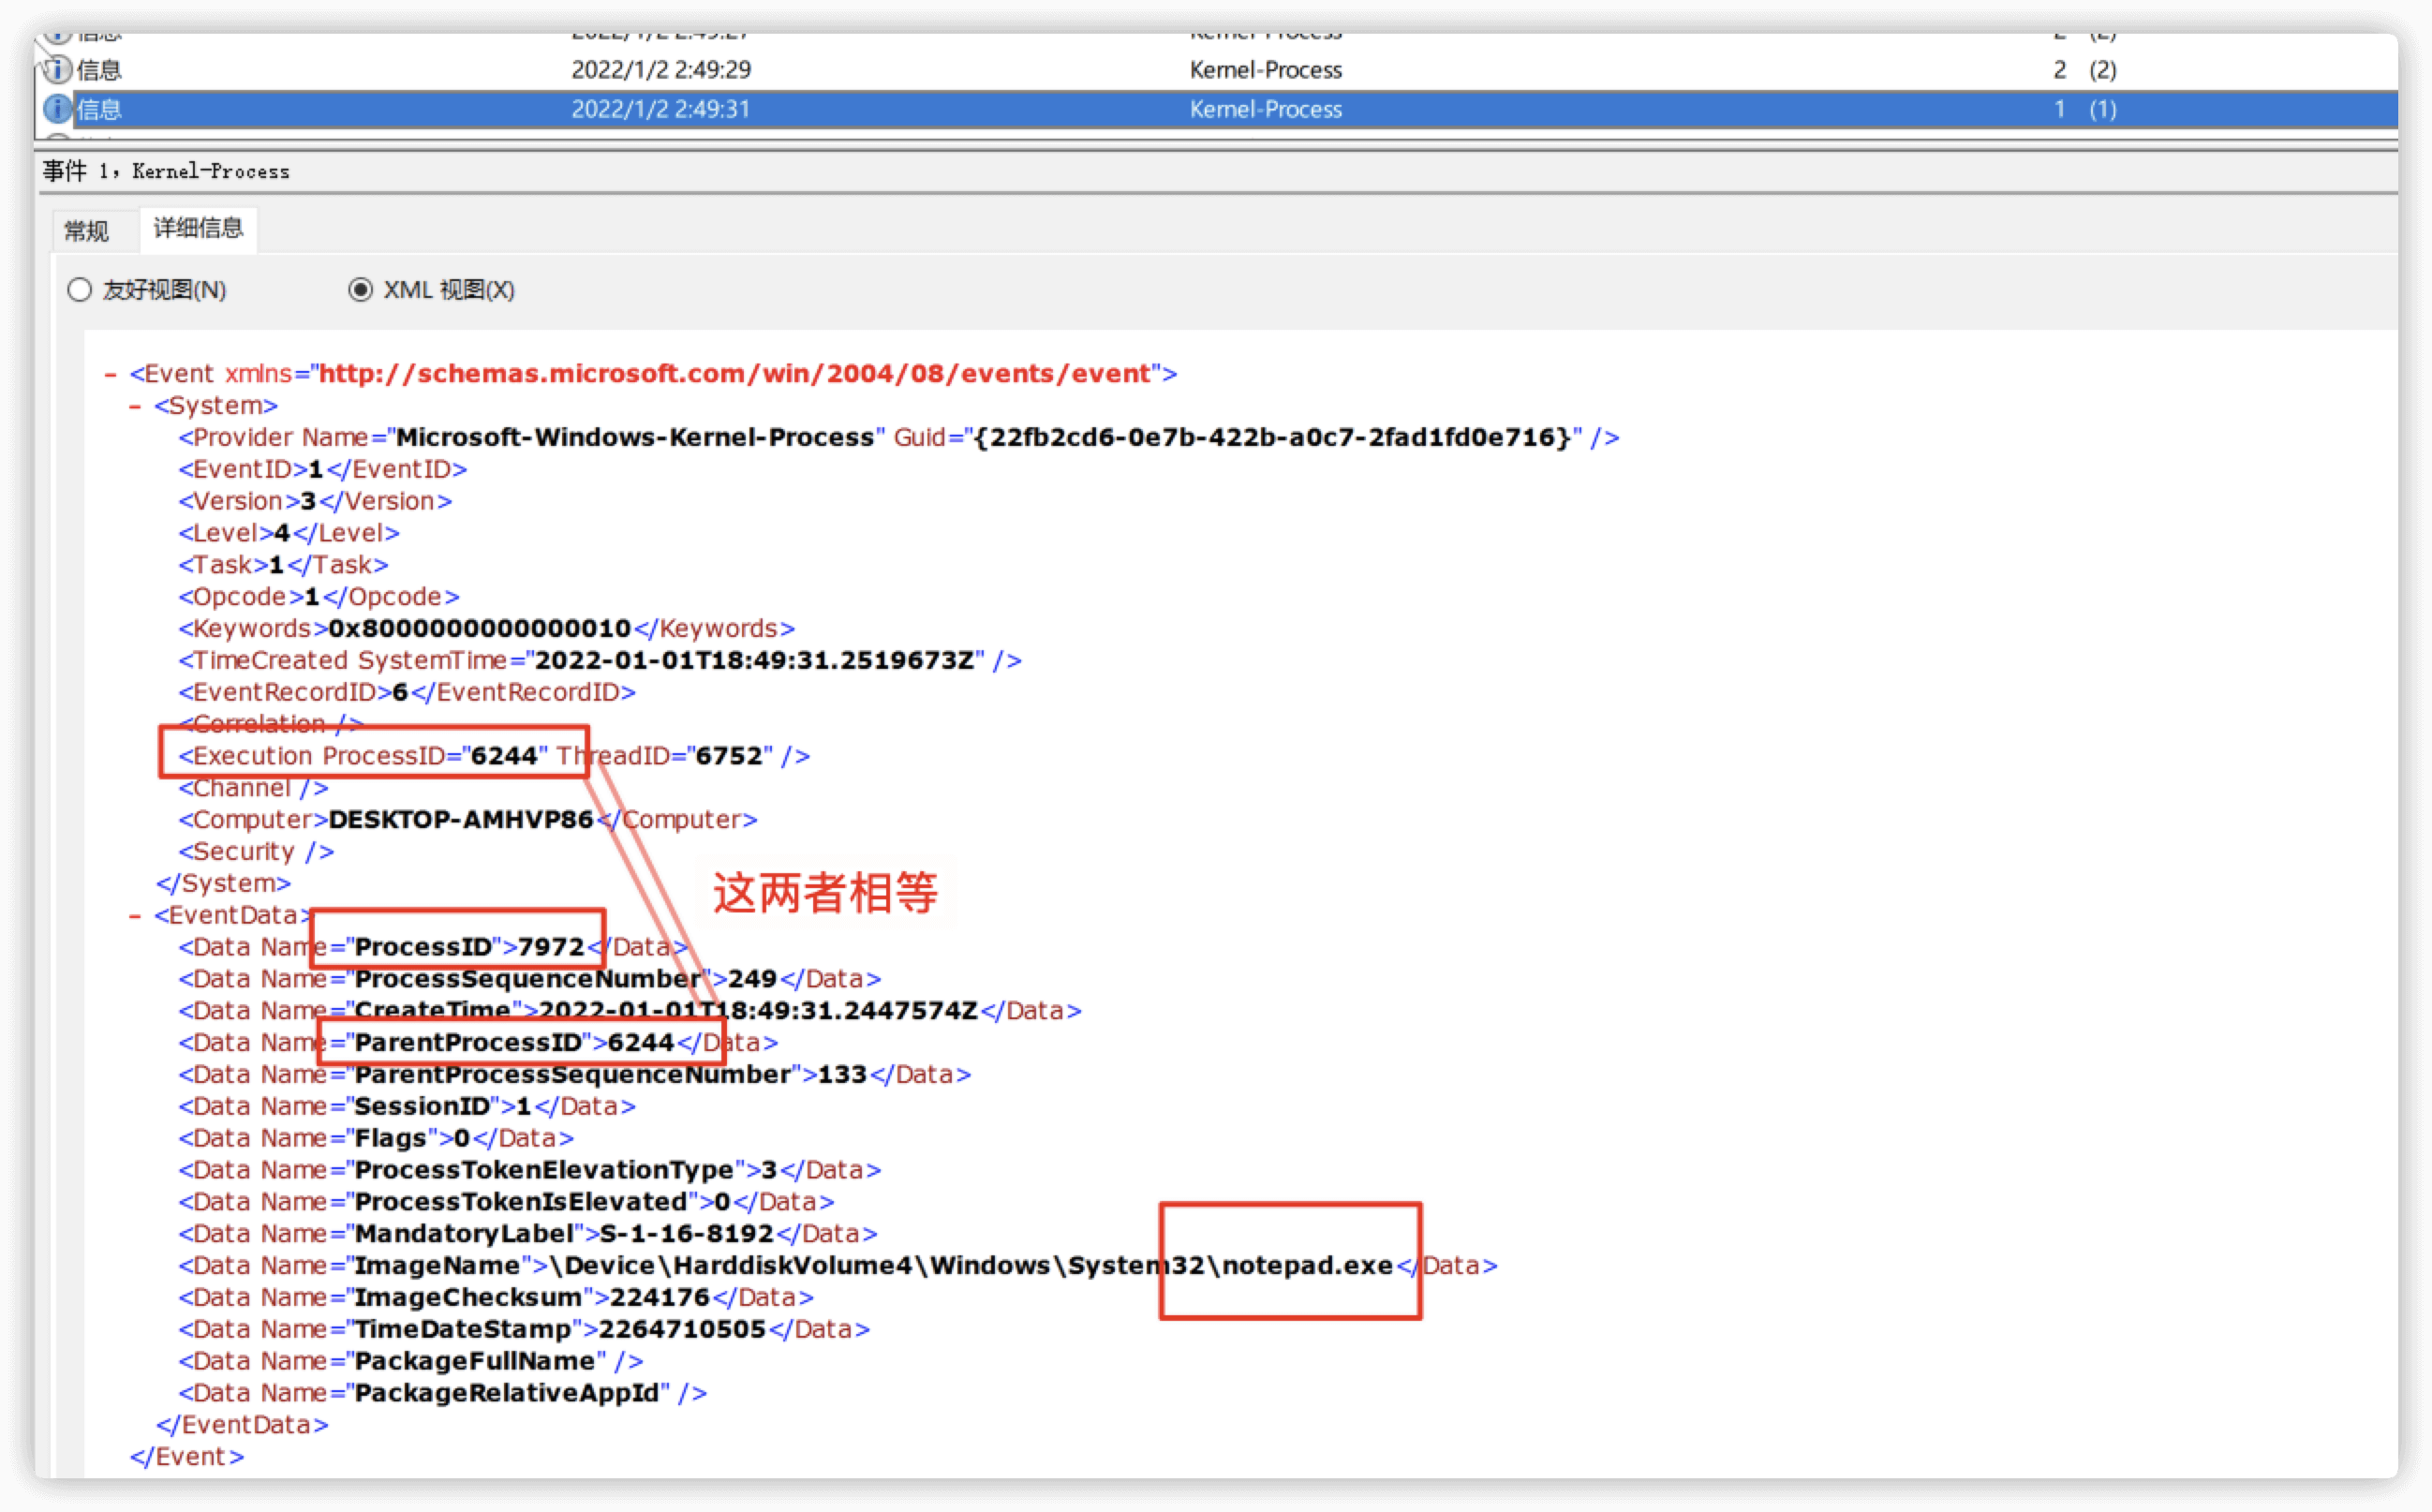Click the ParentProcessID value 6244

point(640,1043)
